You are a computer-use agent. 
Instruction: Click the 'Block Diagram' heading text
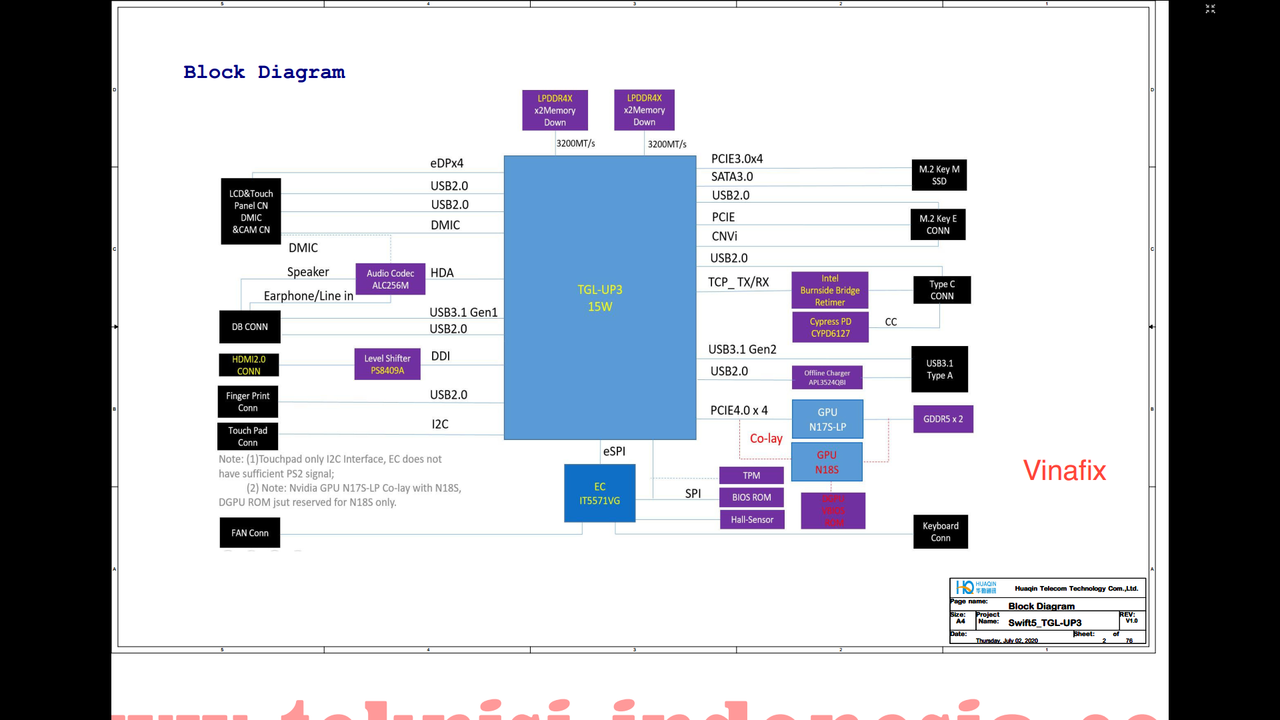[264, 72]
